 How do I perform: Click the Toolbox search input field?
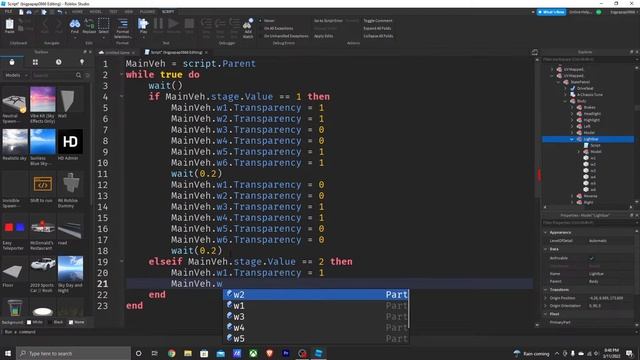pos(53,76)
